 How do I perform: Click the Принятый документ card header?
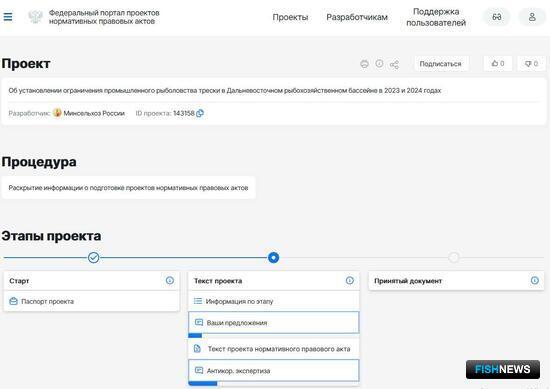(x=456, y=281)
